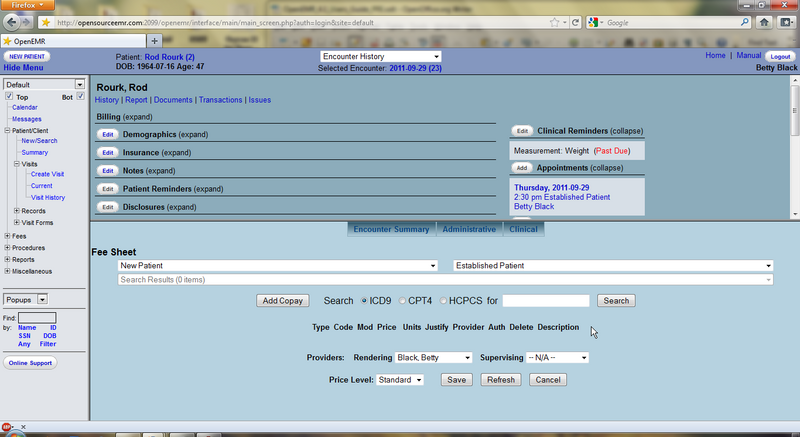Click the code search text field
Screen dimensions: 800x437
tap(545, 300)
